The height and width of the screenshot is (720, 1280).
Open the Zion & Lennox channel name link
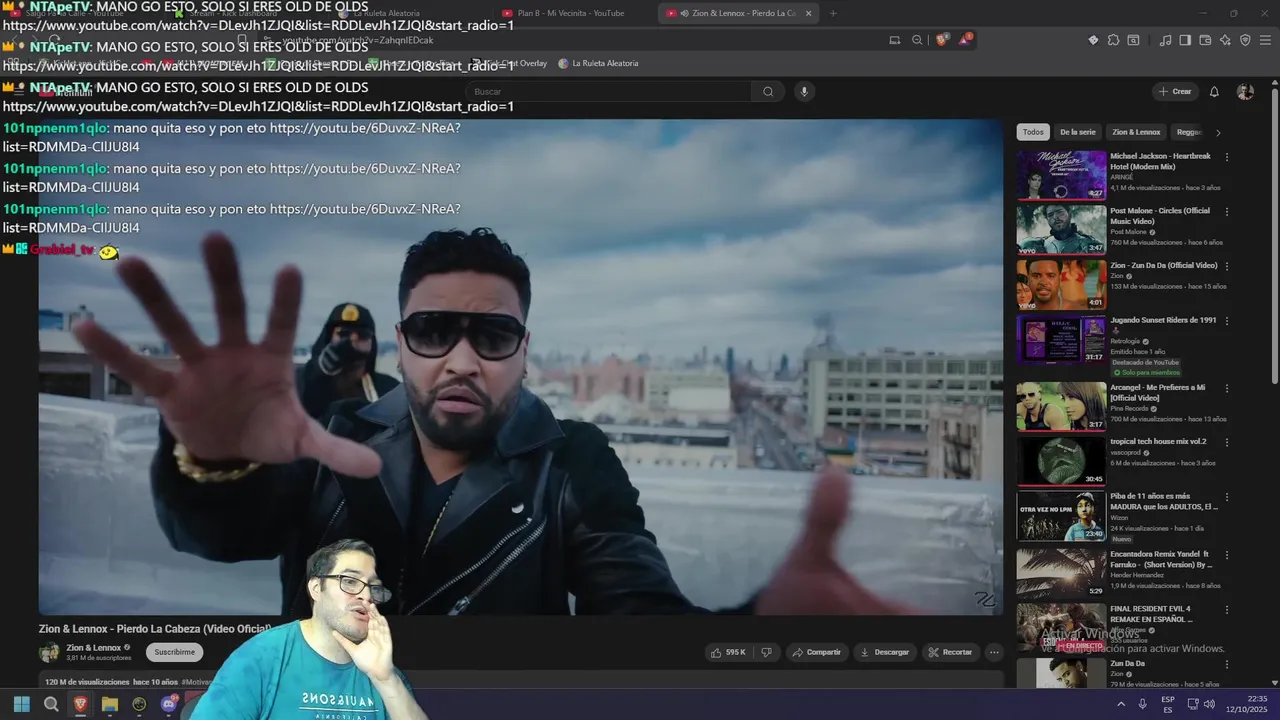94,648
